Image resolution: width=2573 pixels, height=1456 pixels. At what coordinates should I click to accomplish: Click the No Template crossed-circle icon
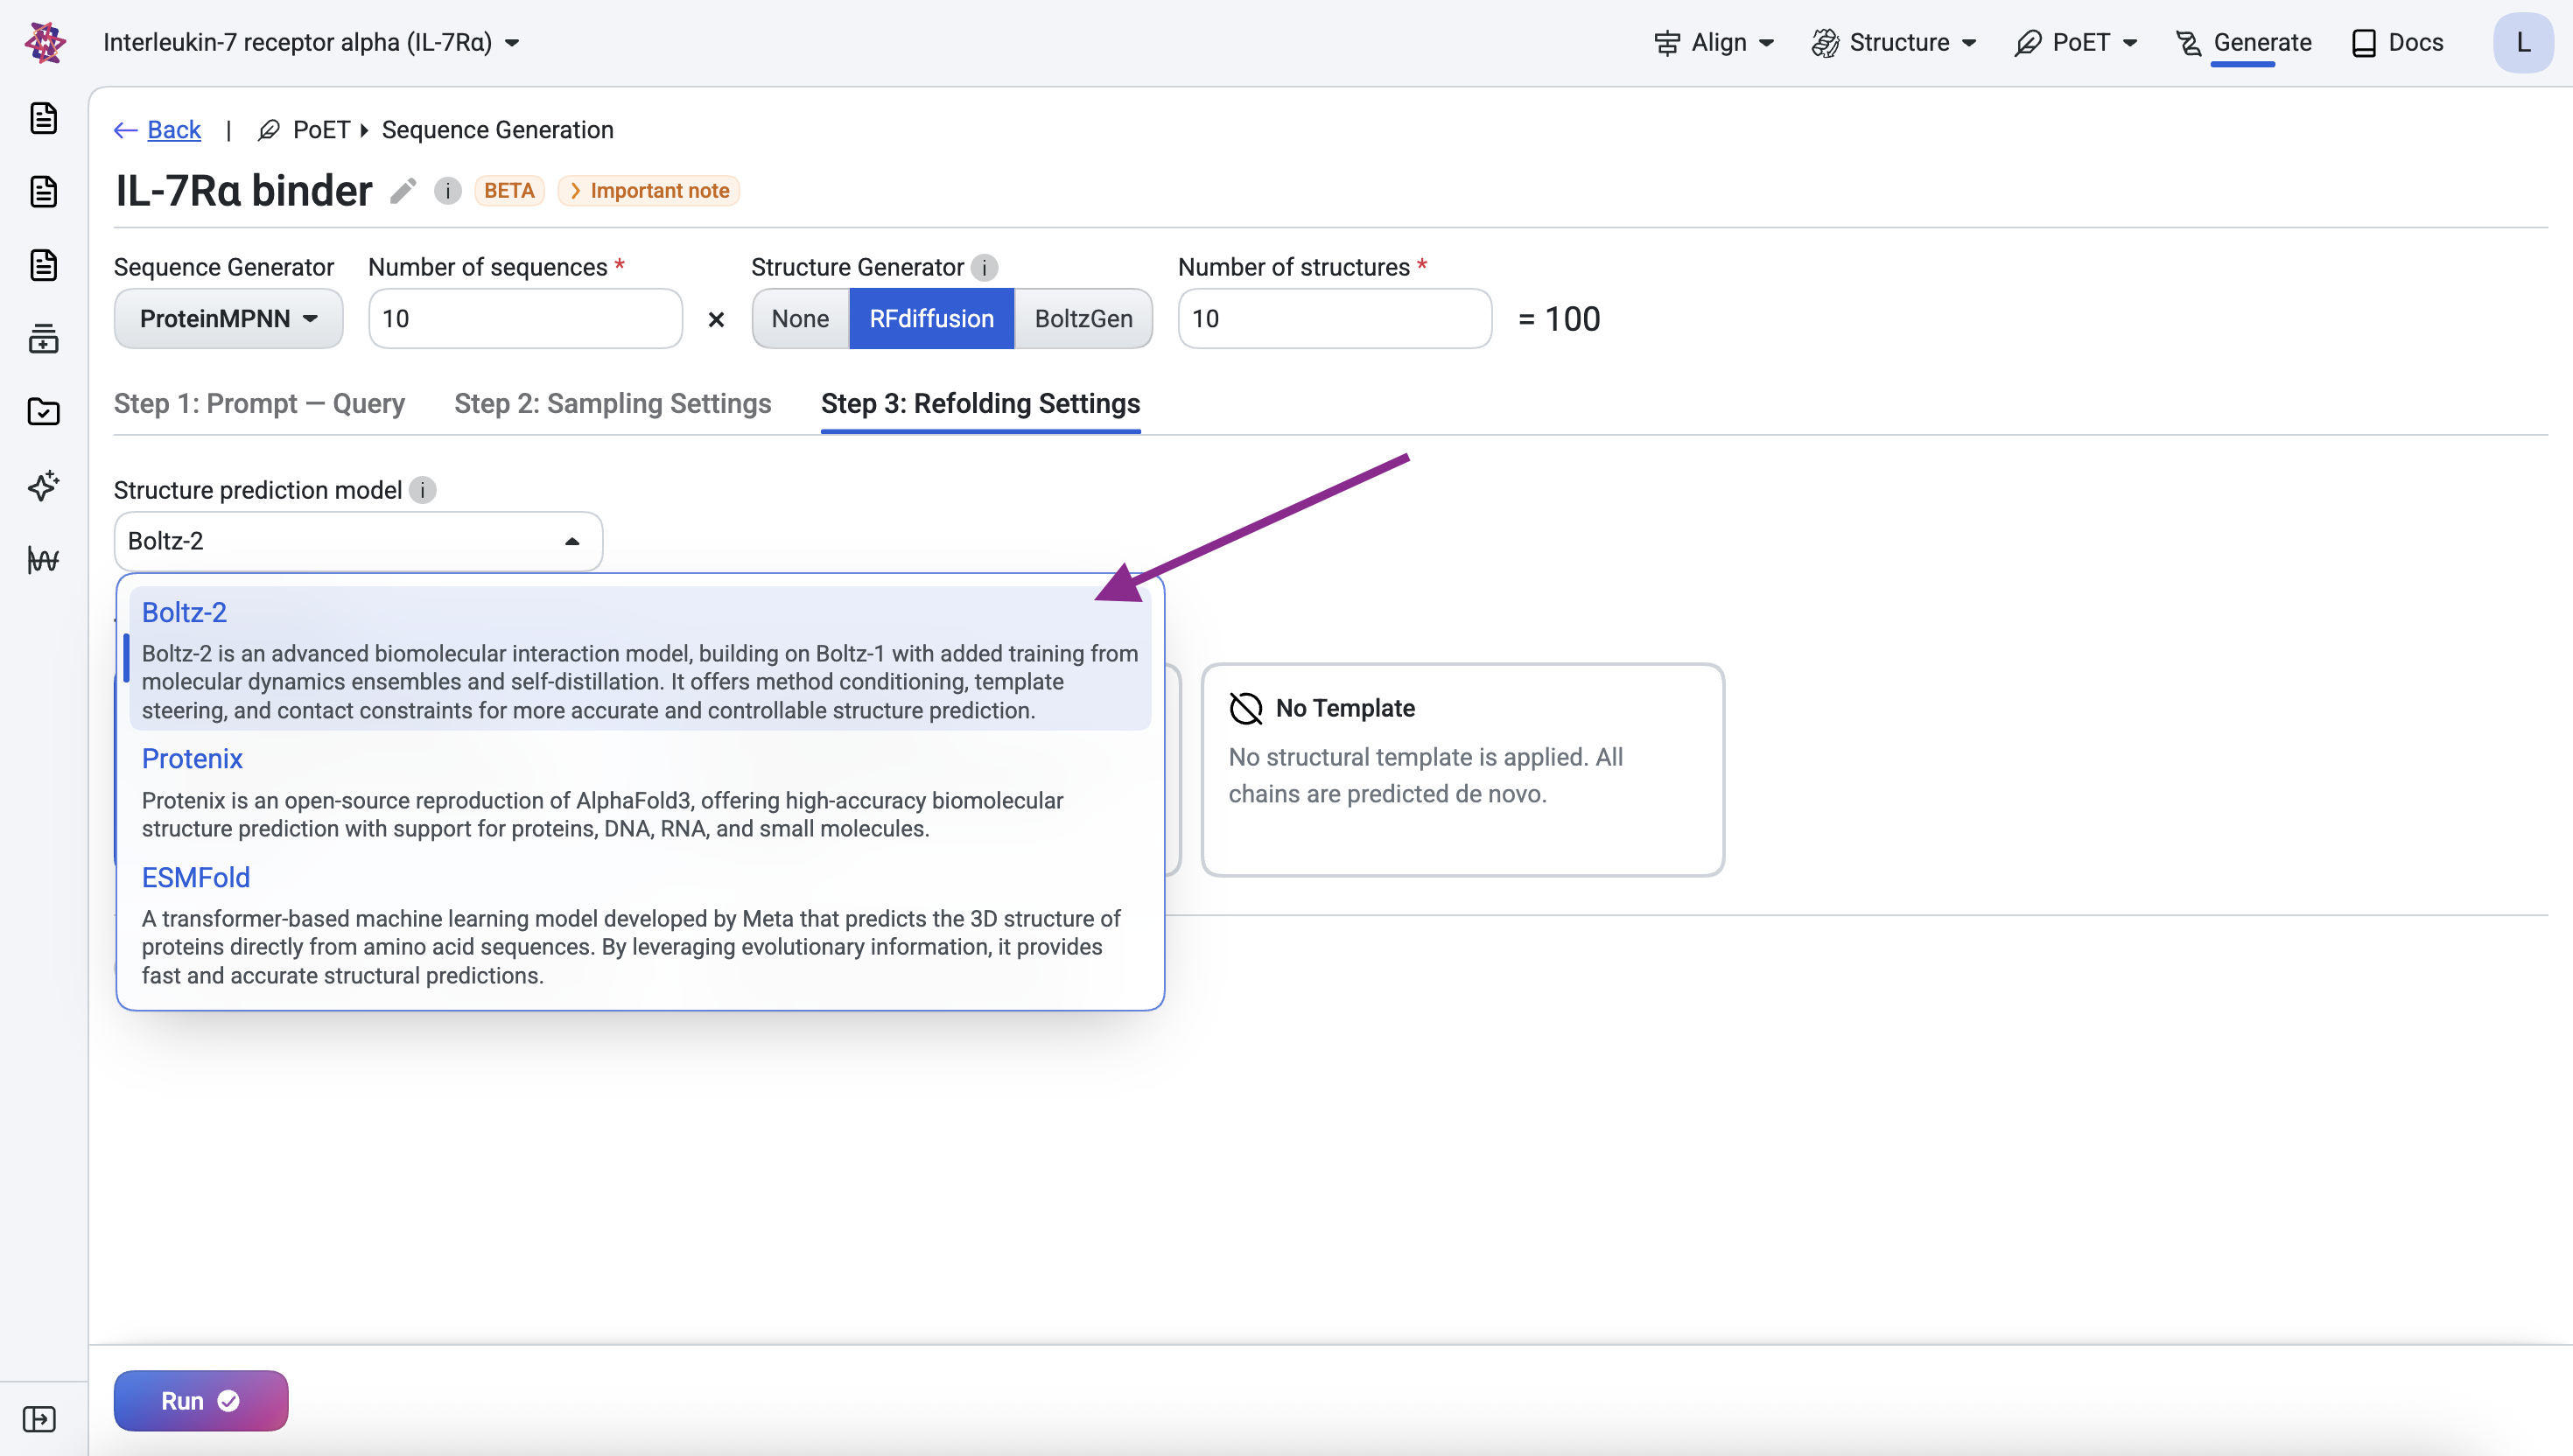(x=1245, y=708)
